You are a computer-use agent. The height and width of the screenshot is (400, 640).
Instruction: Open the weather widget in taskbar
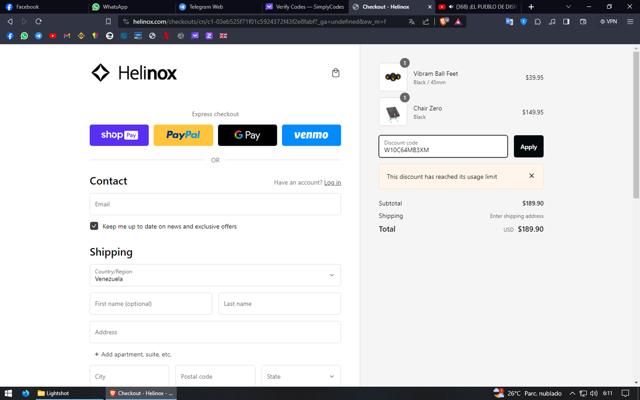pyautogui.click(x=527, y=393)
